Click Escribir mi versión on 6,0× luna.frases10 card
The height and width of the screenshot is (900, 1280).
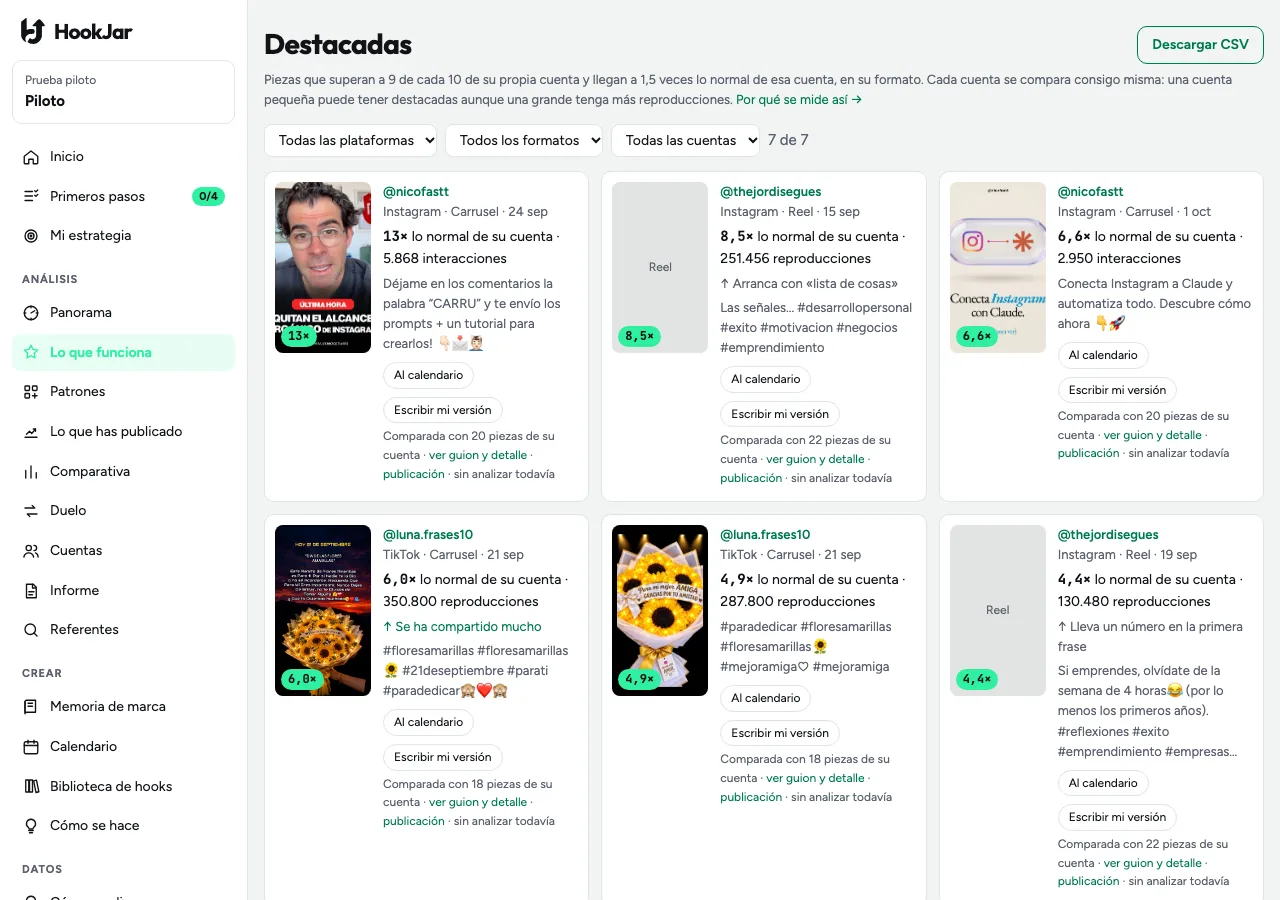(443, 757)
